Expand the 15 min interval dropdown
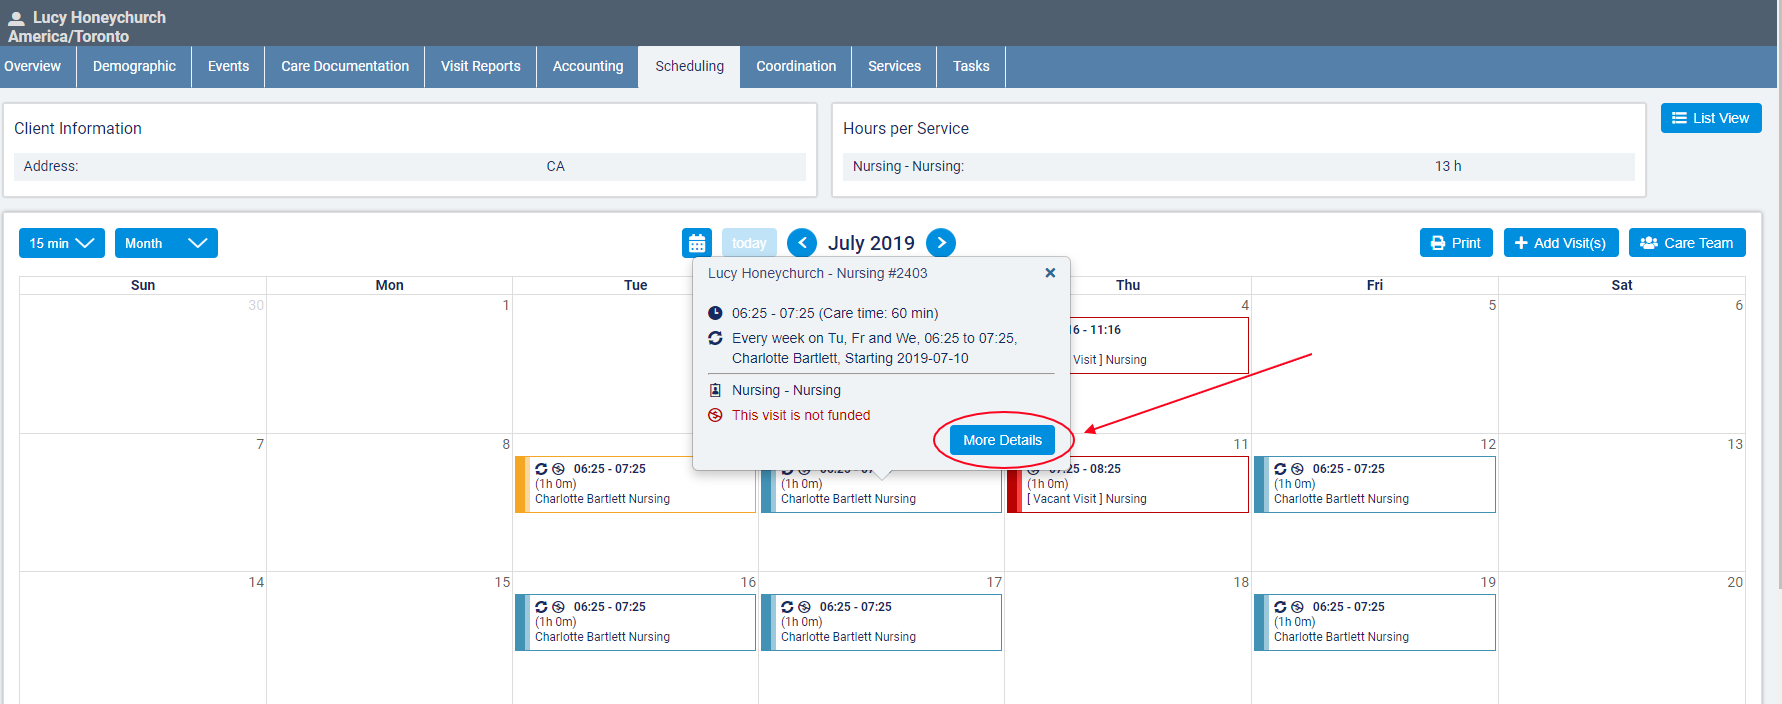1782x704 pixels. coord(61,243)
